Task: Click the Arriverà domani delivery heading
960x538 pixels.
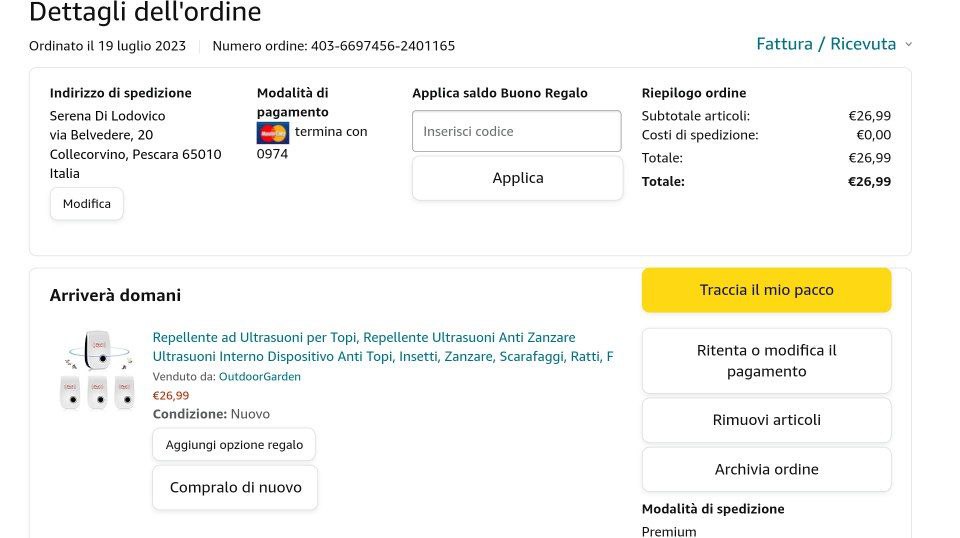Action: click(x=115, y=295)
